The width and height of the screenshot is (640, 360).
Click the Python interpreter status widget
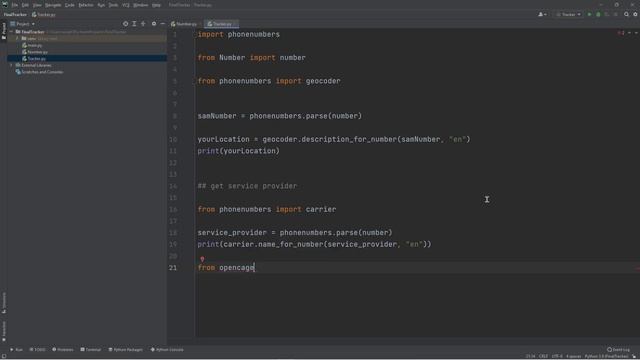[x=606, y=356]
